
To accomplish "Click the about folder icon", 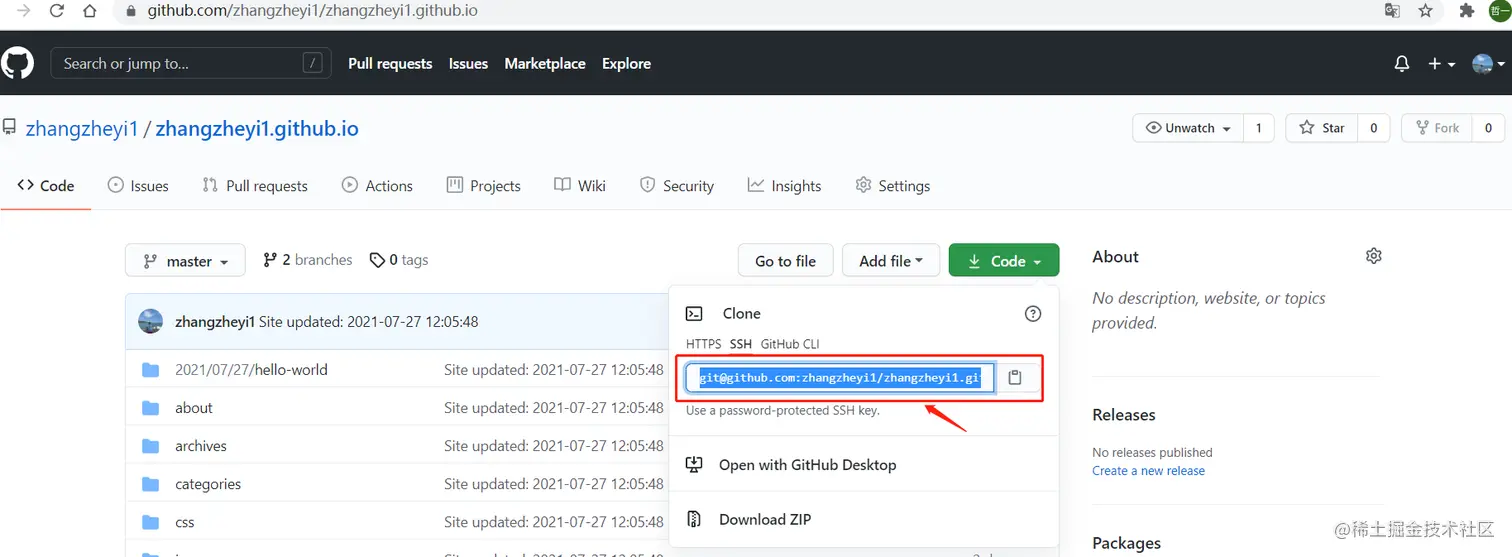I will [151, 408].
